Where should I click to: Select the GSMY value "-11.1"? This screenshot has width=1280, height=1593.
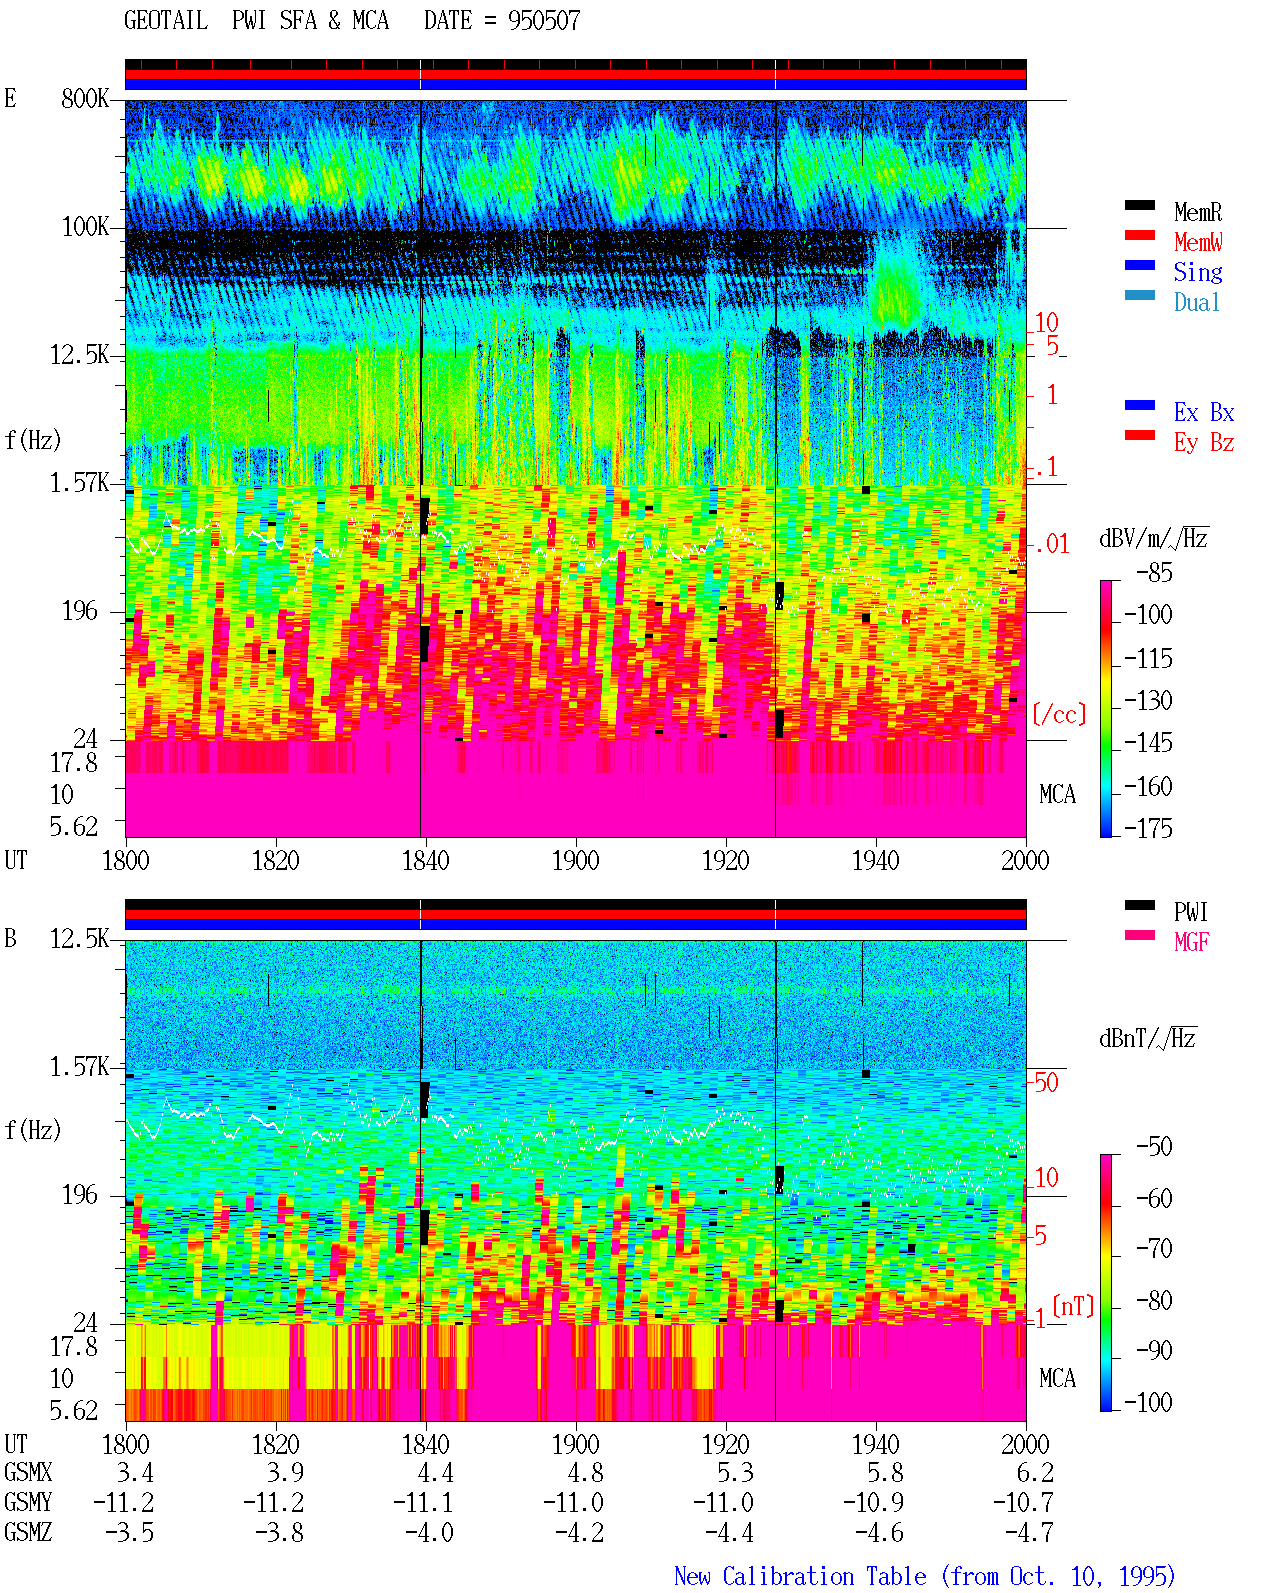[x=423, y=1502]
